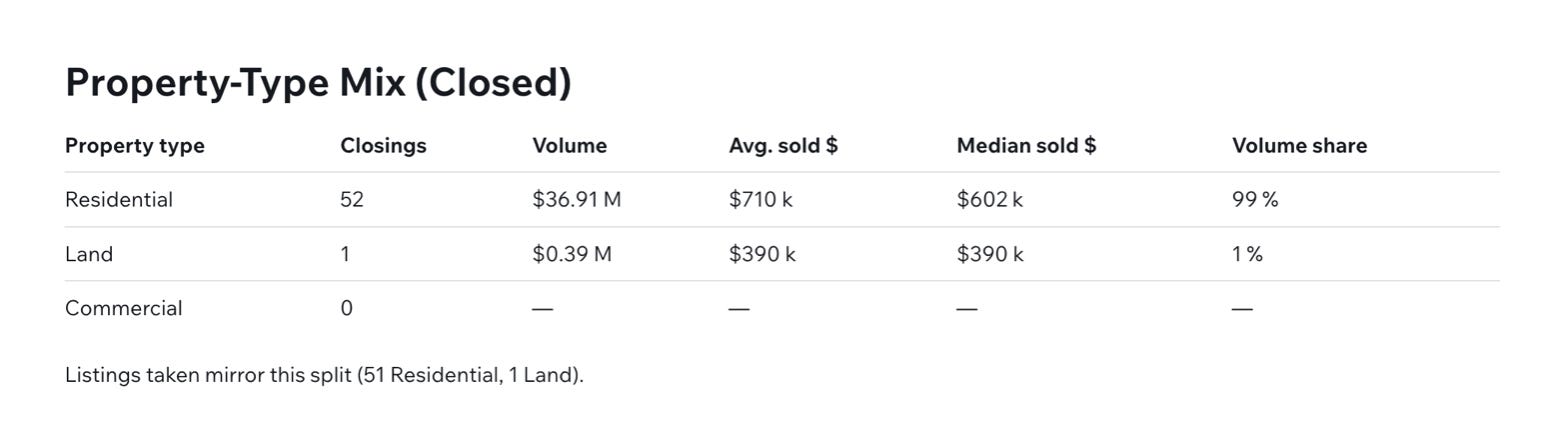Viewport: 1562px width, 440px height.
Task: Click the Property type column header
Action: (x=135, y=146)
